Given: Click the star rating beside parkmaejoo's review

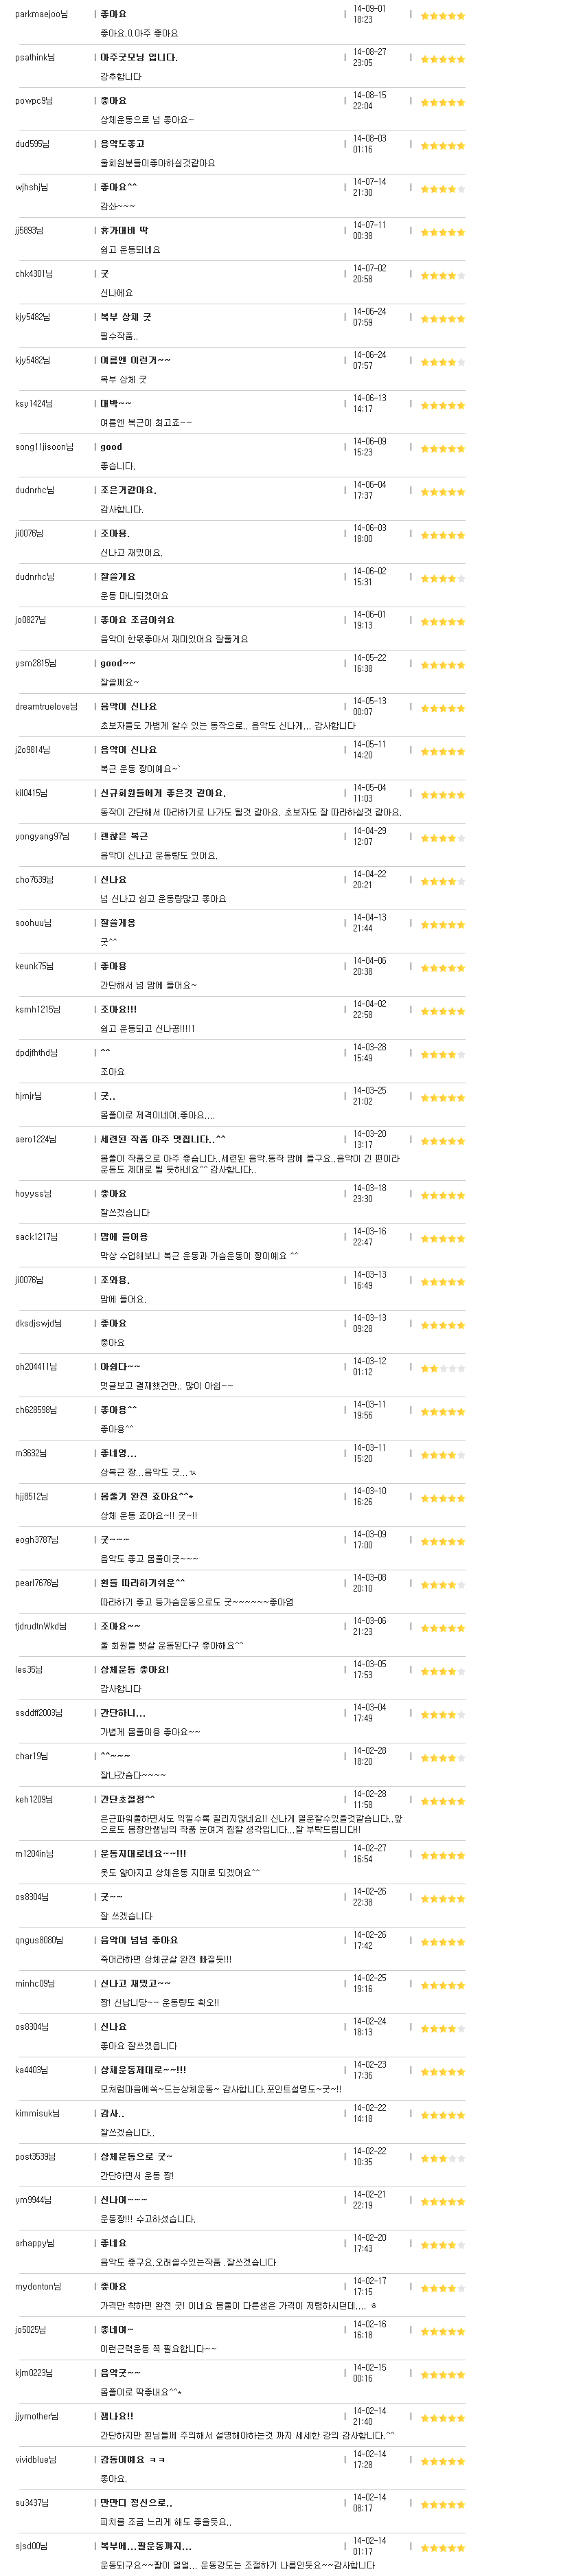Looking at the screenshot, I should pyautogui.click(x=442, y=16).
